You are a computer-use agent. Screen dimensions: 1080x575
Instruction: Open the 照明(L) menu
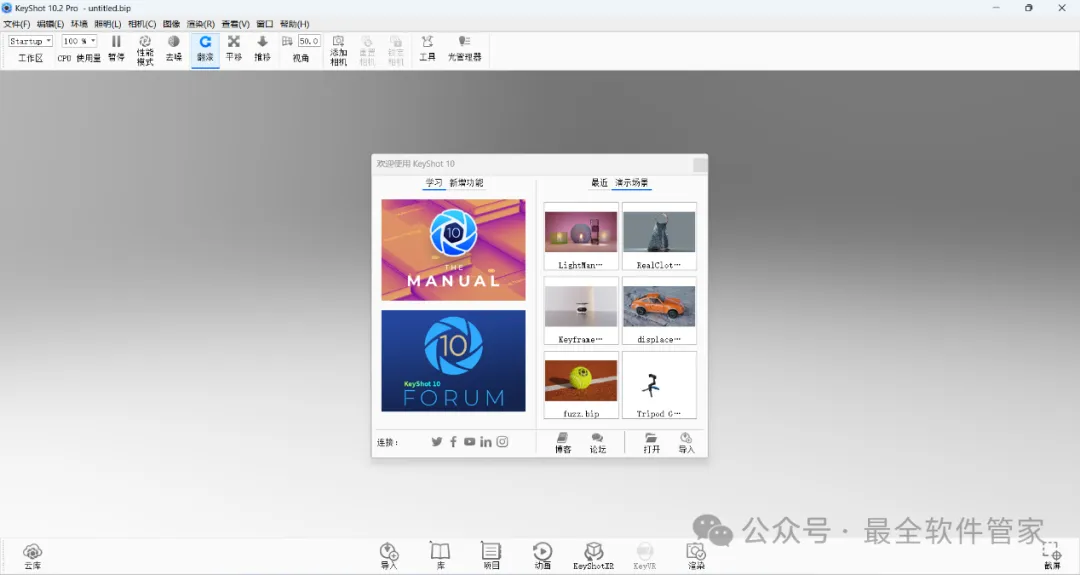pos(107,24)
